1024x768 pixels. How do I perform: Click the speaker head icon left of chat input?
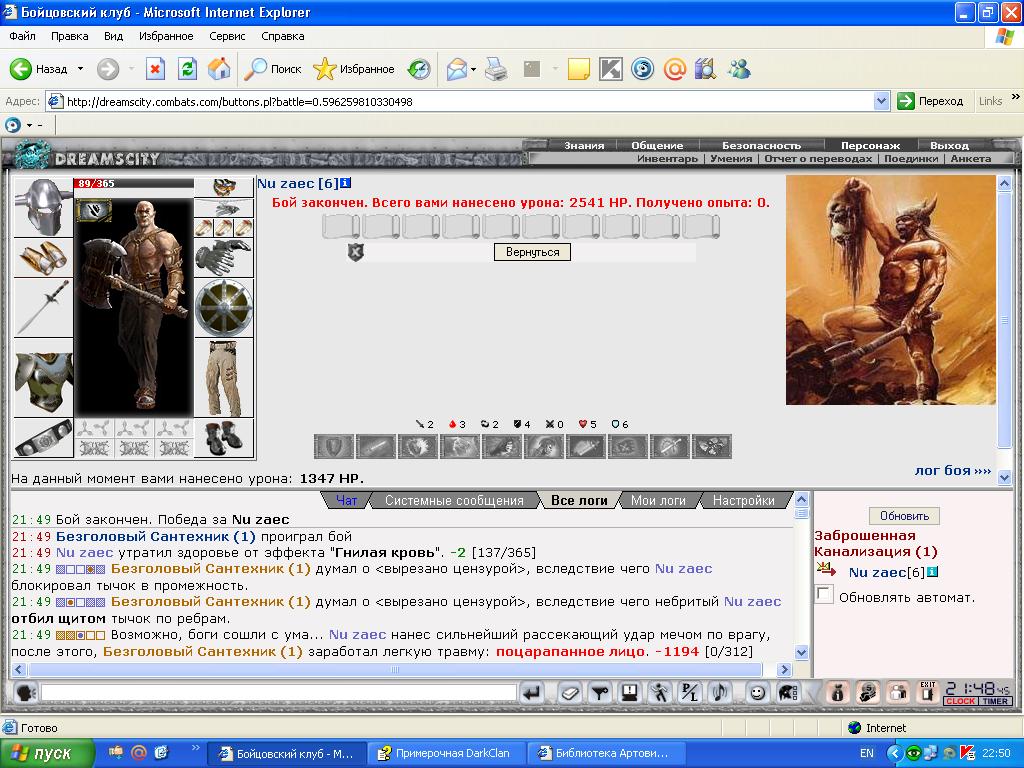tap(25, 692)
